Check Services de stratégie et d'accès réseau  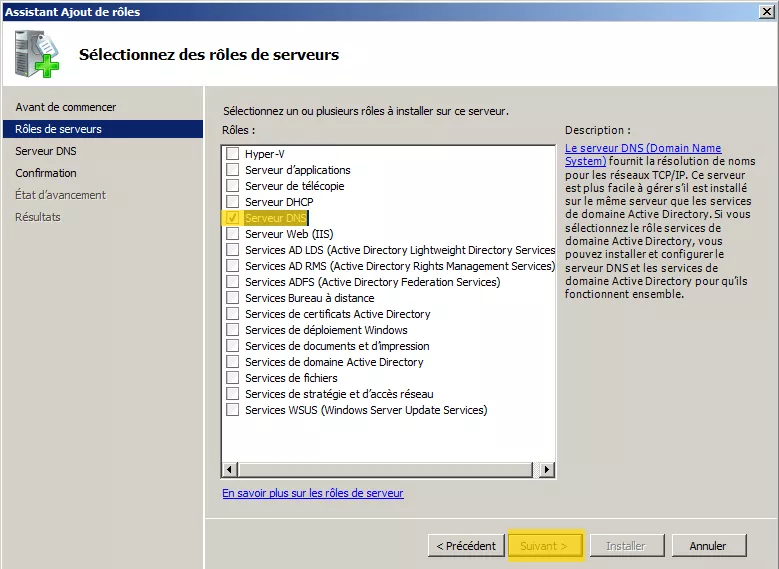pyautogui.click(x=232, y=394)
